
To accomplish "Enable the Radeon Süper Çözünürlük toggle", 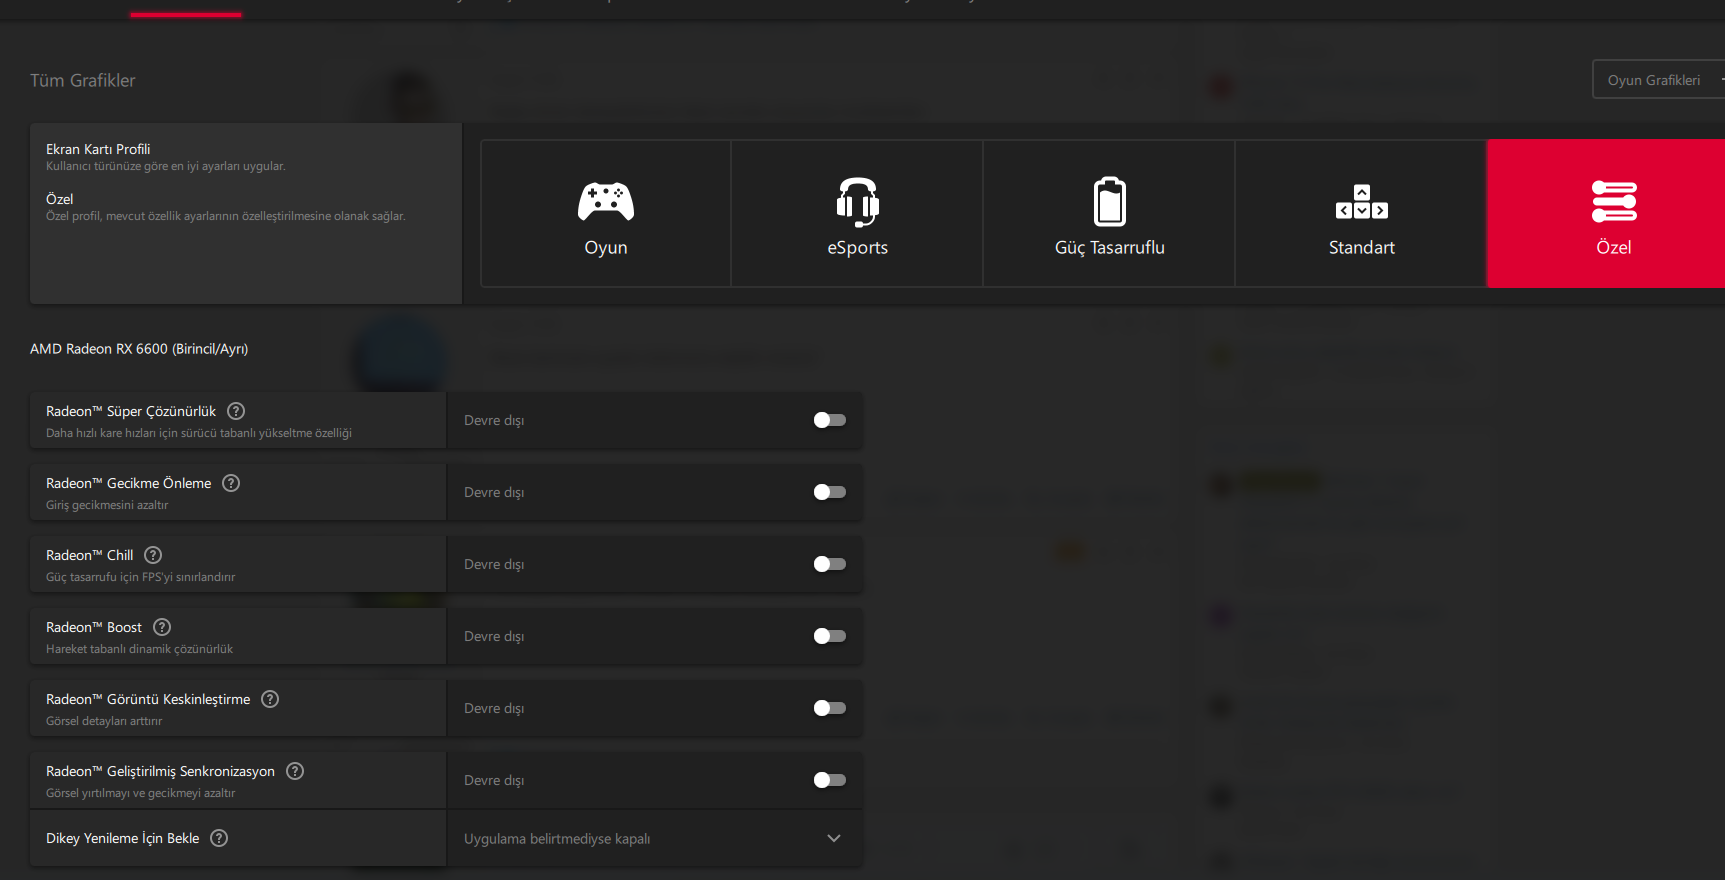I will pyautogui.click(x=830, y=420).
